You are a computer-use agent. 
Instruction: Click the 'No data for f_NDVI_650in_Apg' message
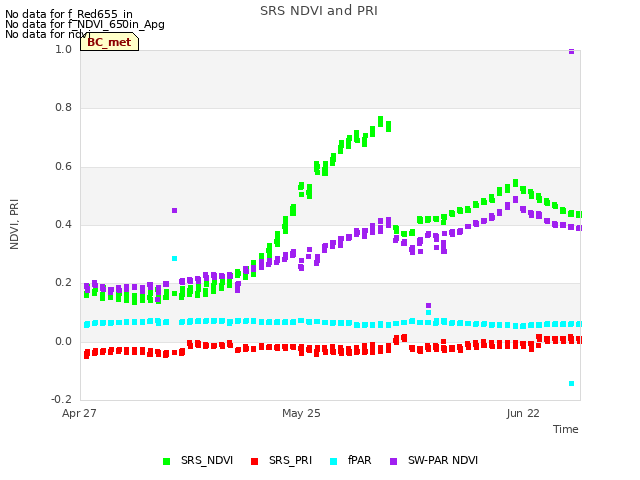click(85, 24)
